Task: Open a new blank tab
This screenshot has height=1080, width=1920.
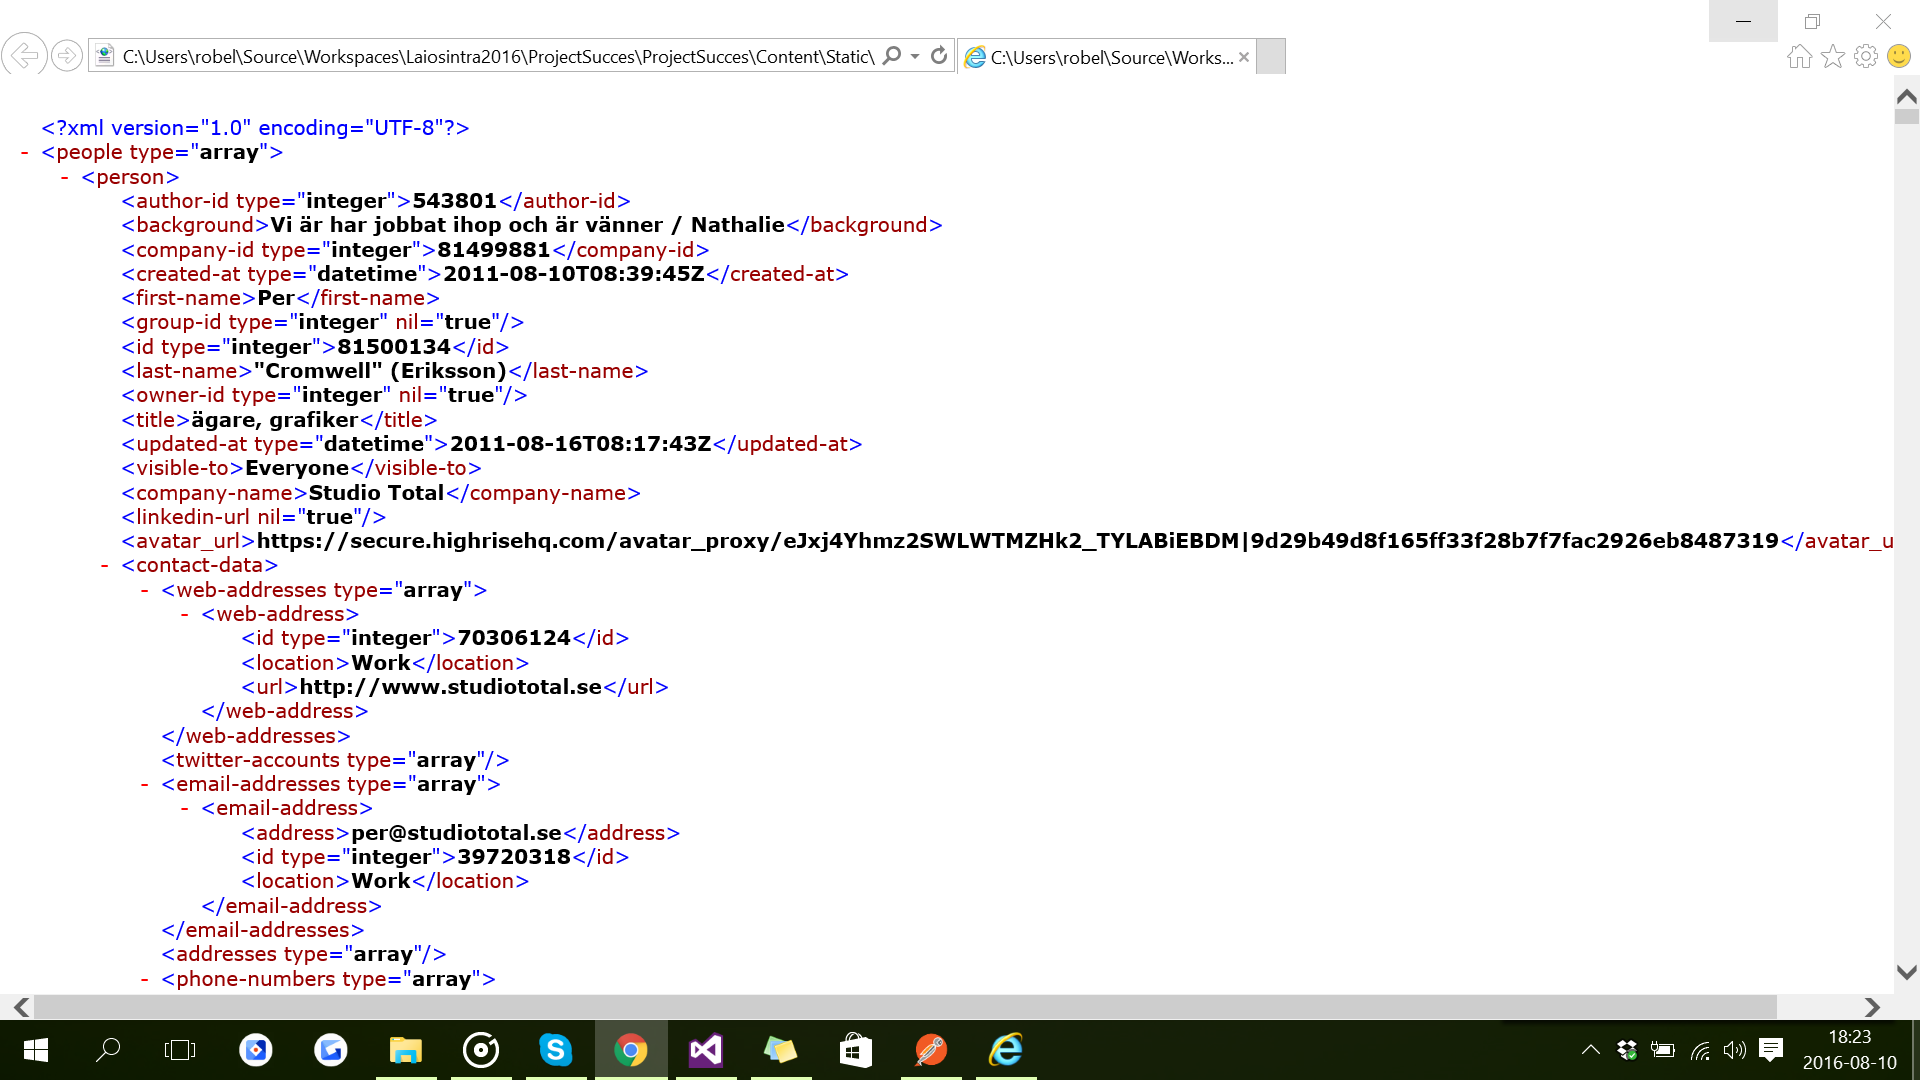Action: coord(1270,57)
